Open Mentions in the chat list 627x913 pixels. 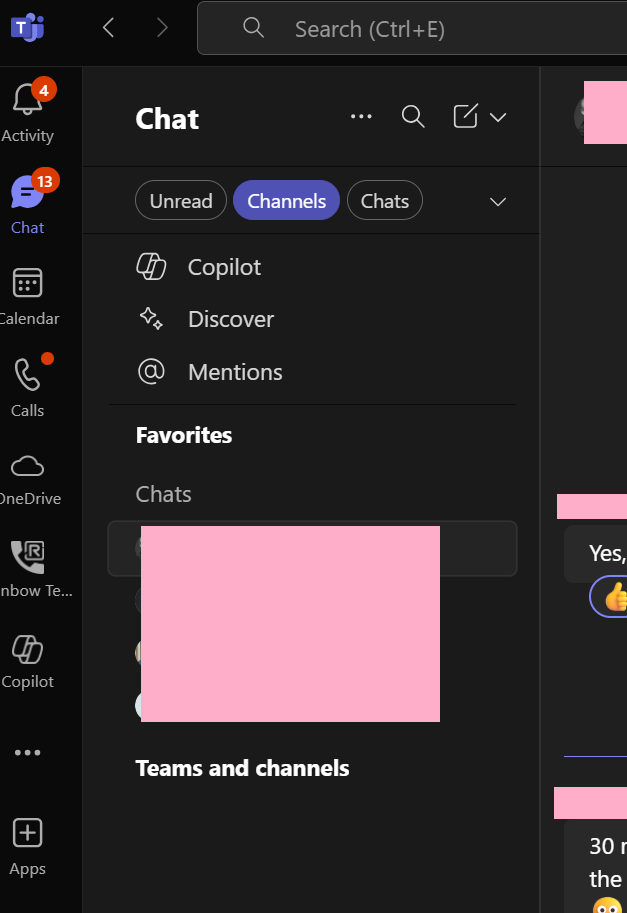pos(312,372)
